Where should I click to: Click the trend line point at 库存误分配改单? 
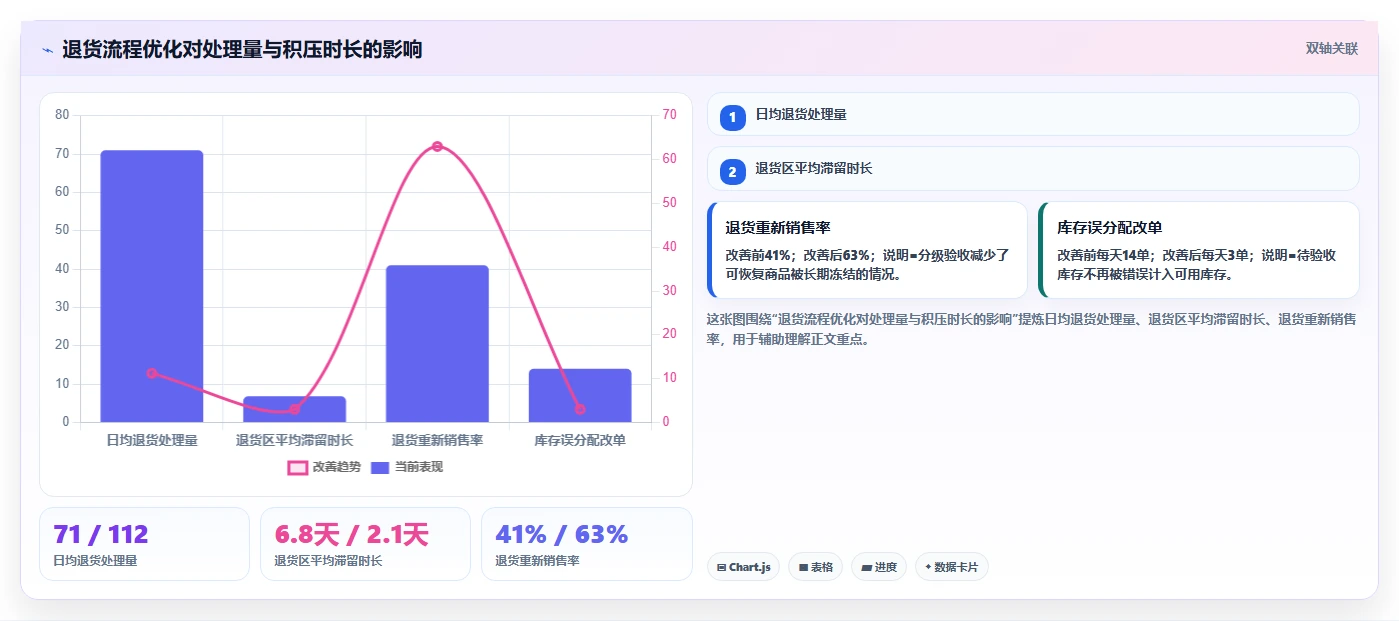point(580,409)
